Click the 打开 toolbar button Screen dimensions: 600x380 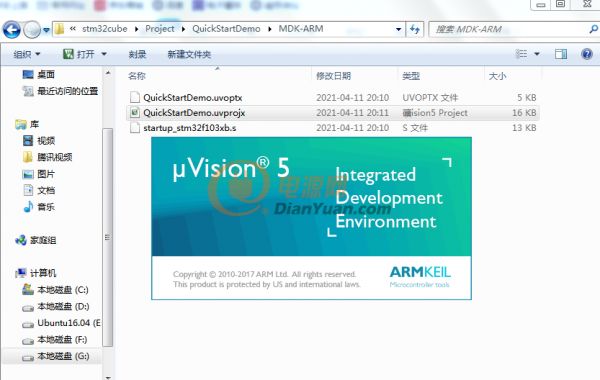coord(79,54)
